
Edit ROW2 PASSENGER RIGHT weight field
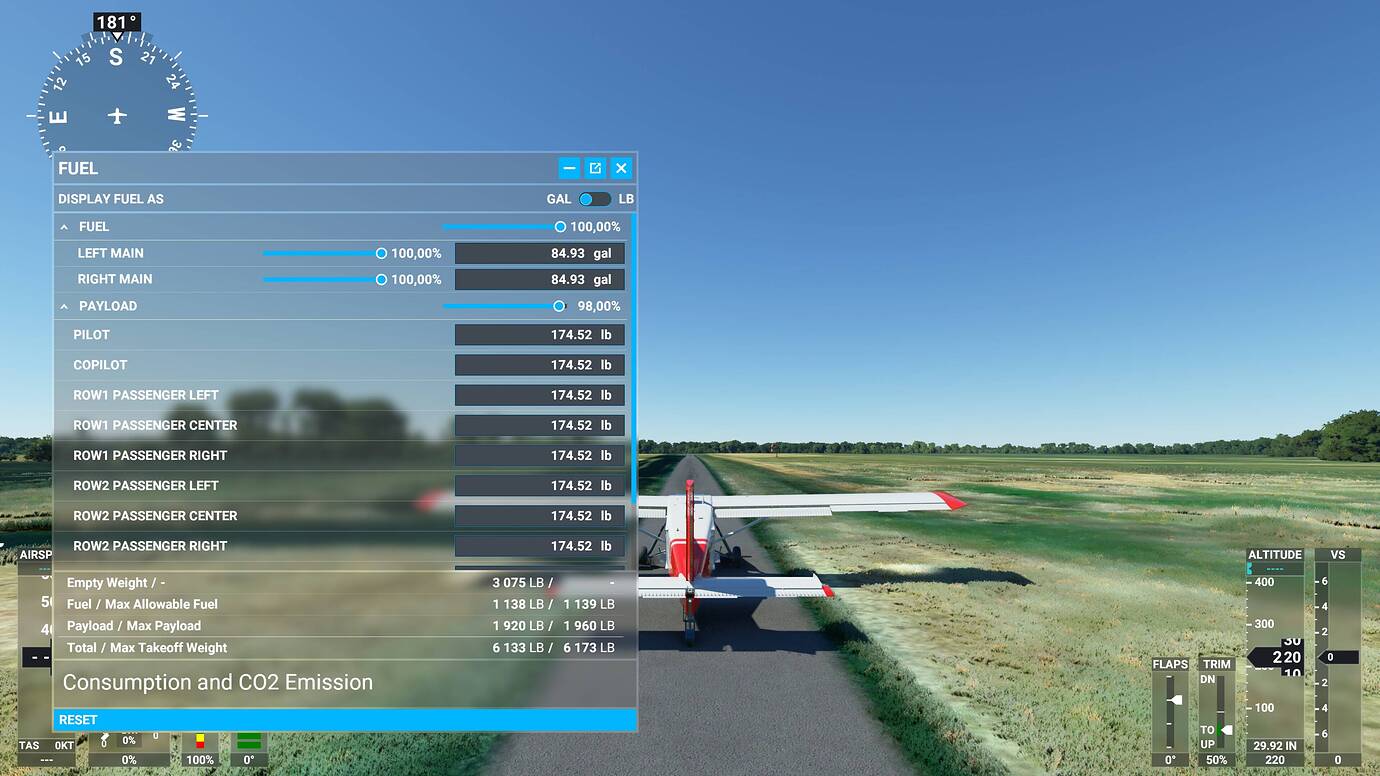(540, 546)
